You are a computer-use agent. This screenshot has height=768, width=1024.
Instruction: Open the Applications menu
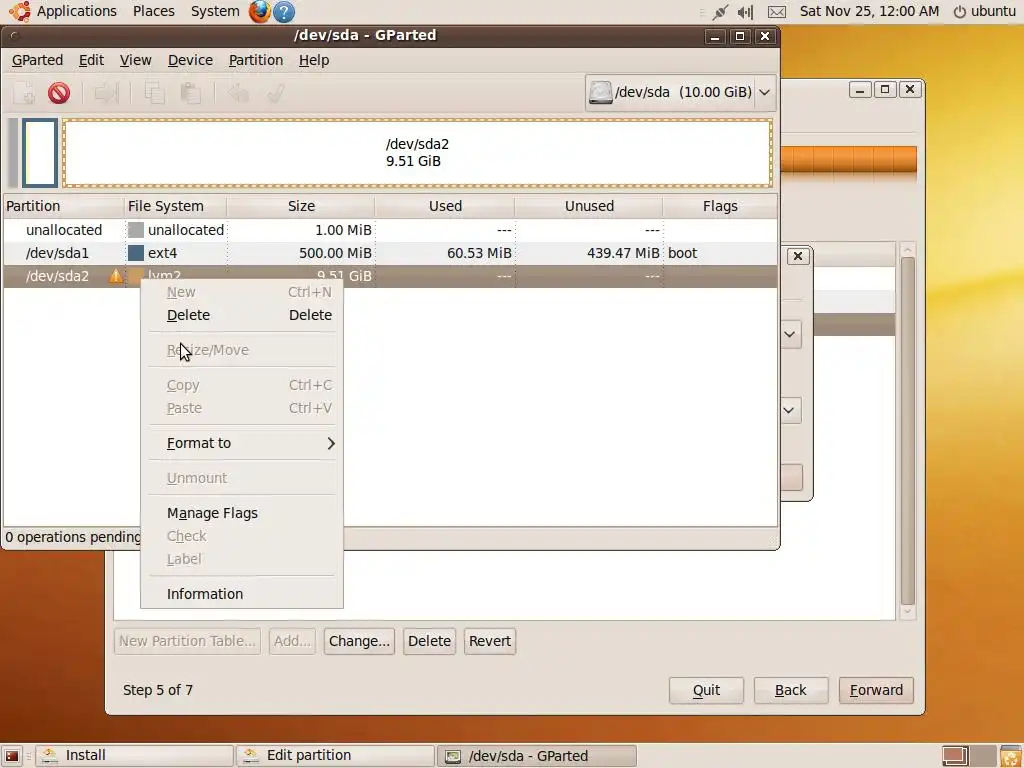(x=76, y=11)
